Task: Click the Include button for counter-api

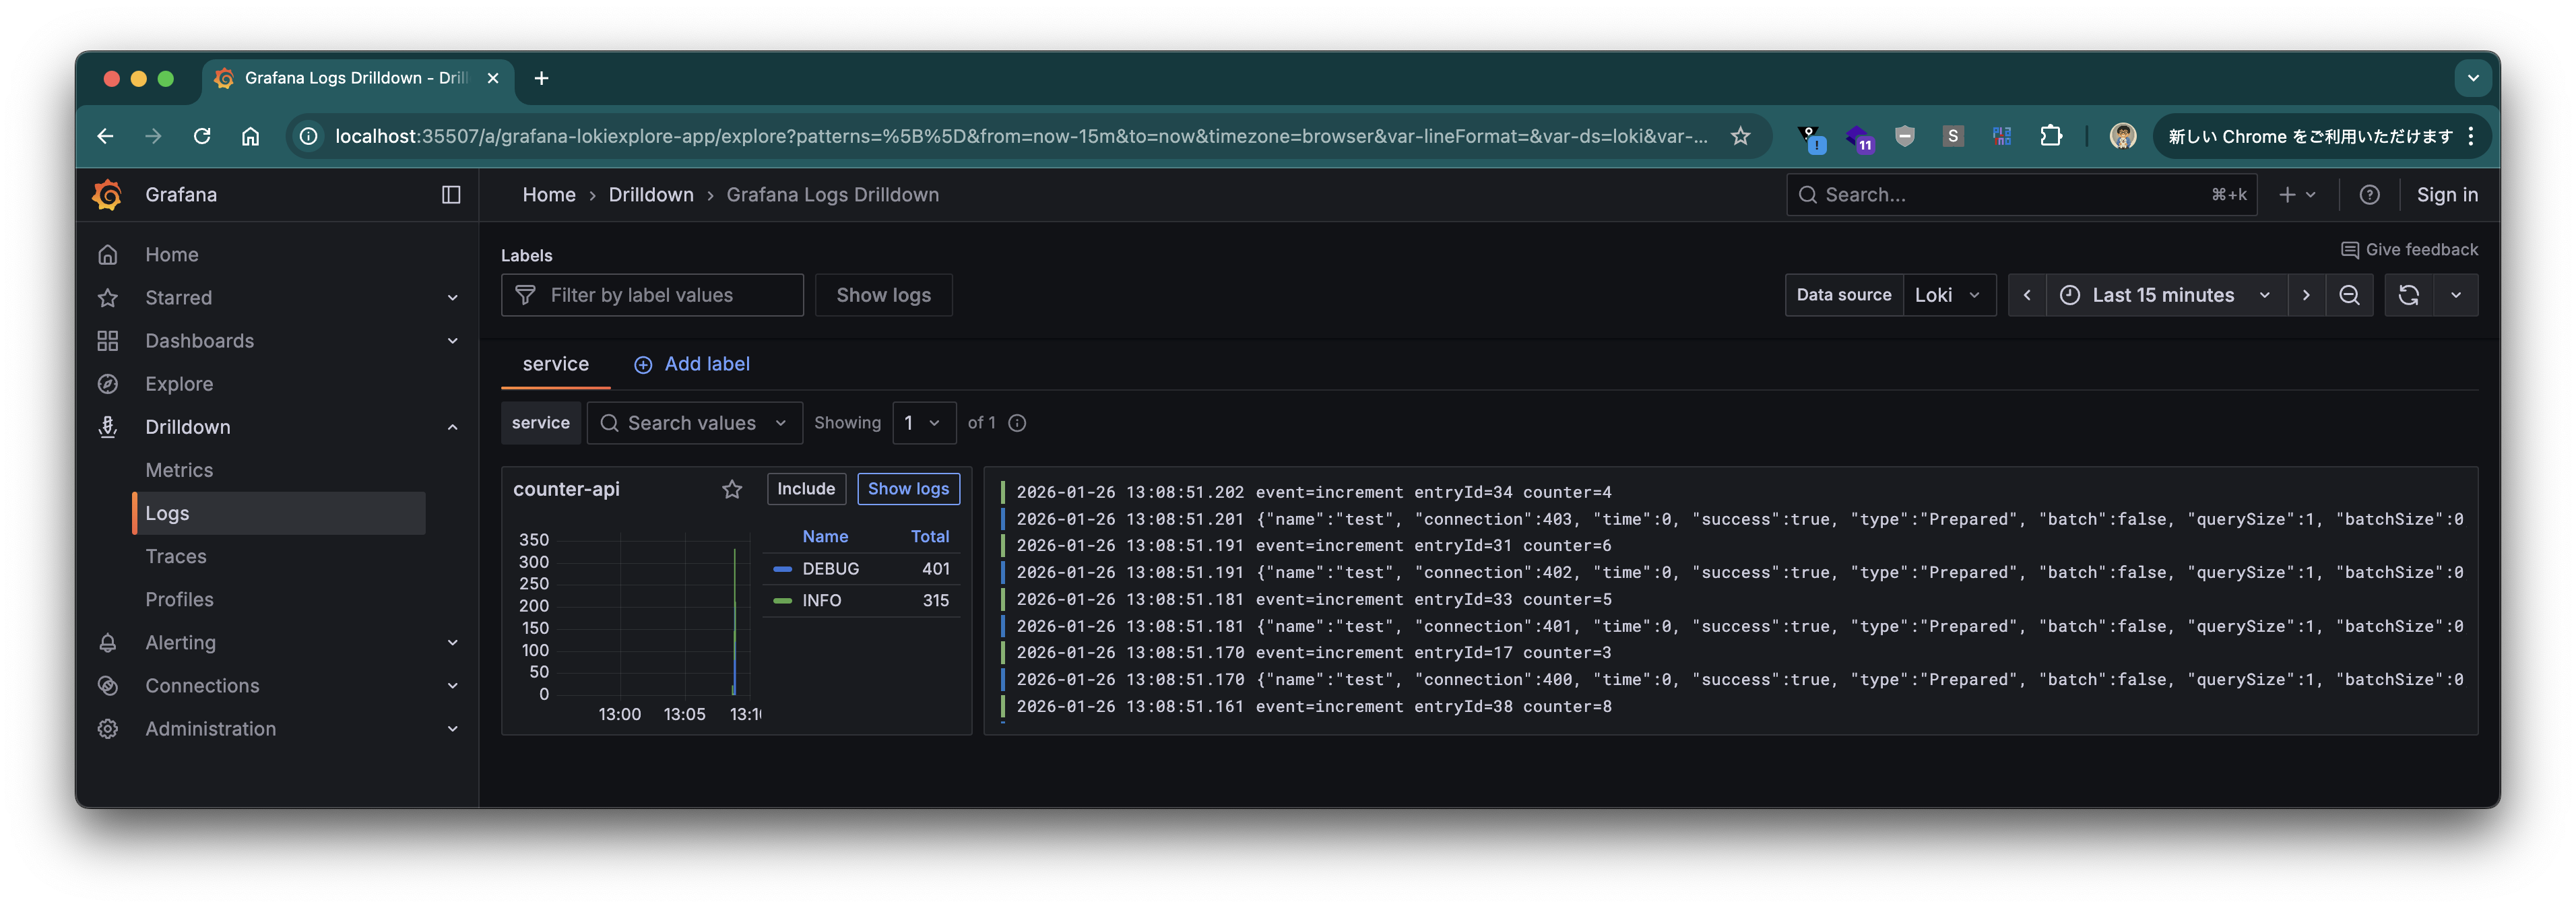Action: click(806, 489)
